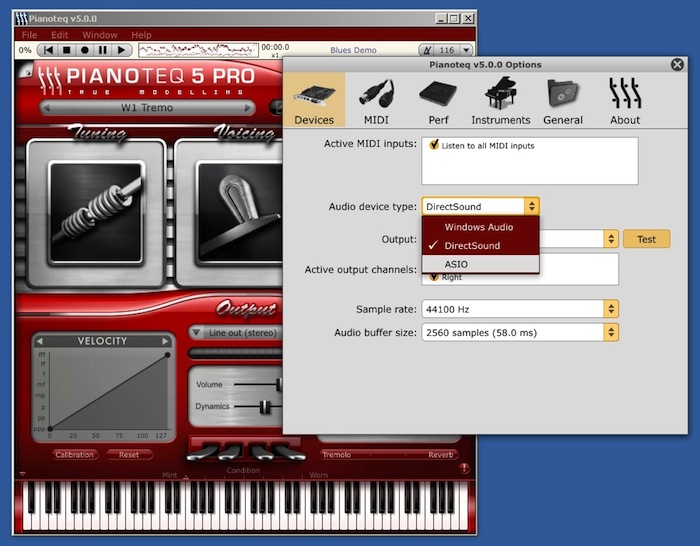Open the File menu
Screen dimensions: 700x546
click(x=29, y=35)
